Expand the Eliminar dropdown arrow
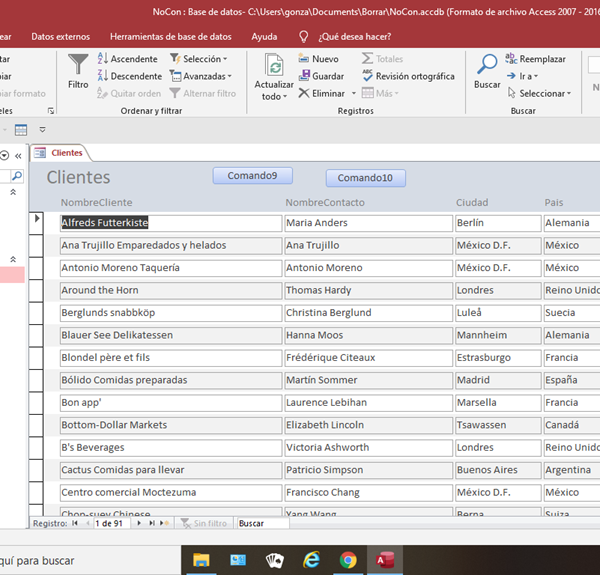The image size is (600, 575). [352, 94]
